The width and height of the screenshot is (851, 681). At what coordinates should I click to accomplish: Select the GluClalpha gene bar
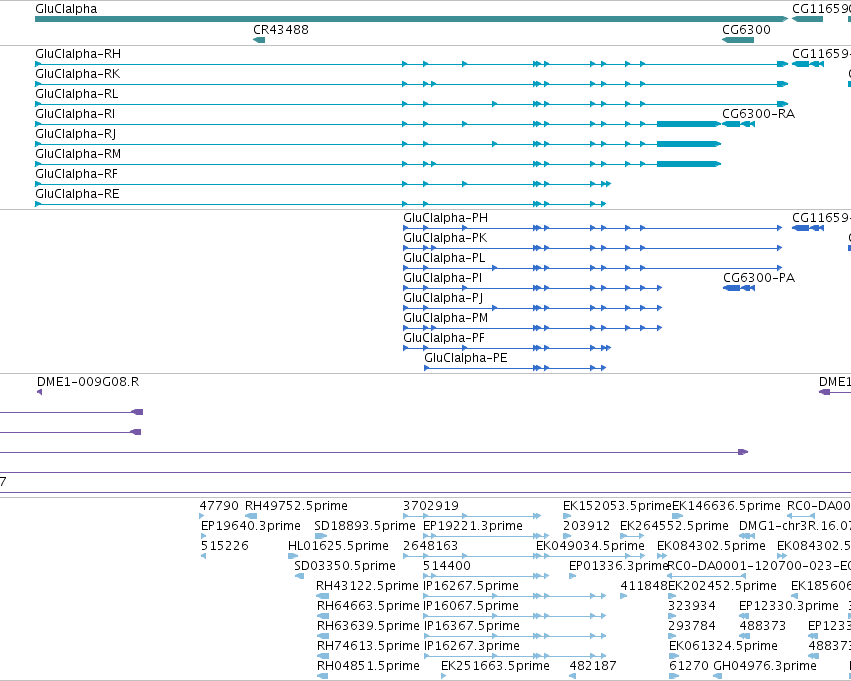click(411, 19)
